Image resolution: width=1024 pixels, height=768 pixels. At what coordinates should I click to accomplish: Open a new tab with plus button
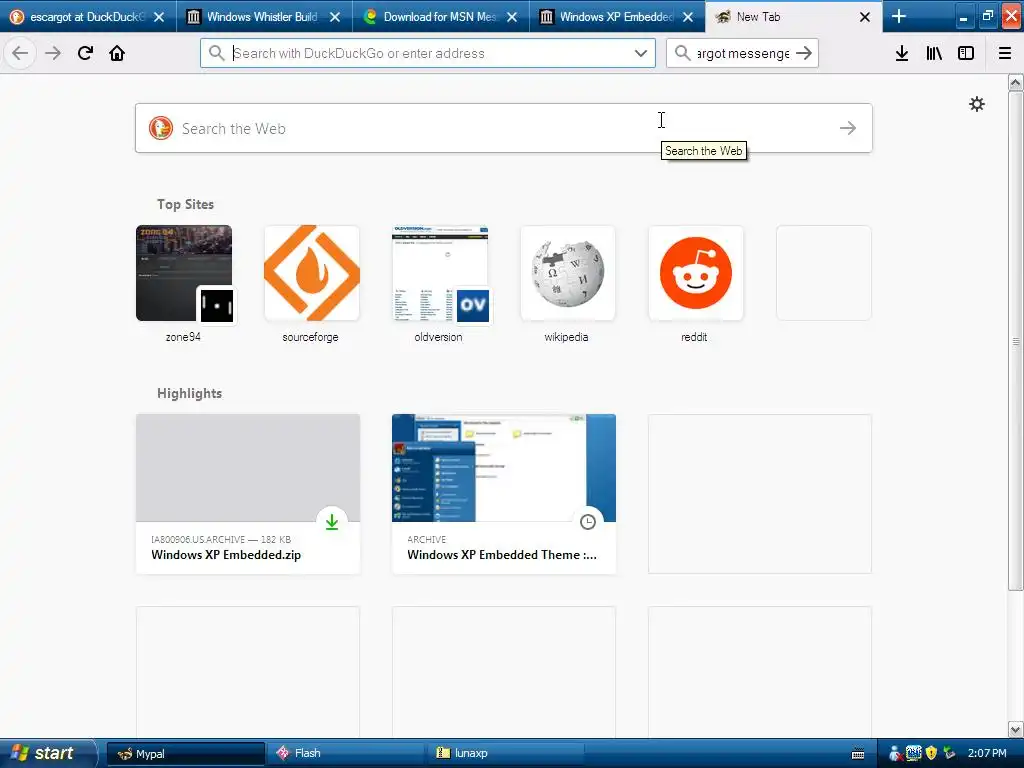(899, 16)
